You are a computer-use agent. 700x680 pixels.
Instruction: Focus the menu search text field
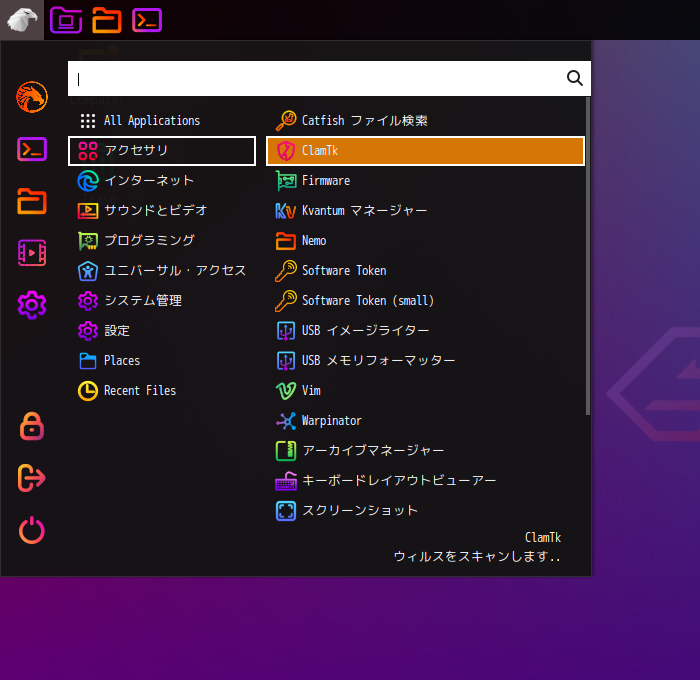[x=329, y=79]
